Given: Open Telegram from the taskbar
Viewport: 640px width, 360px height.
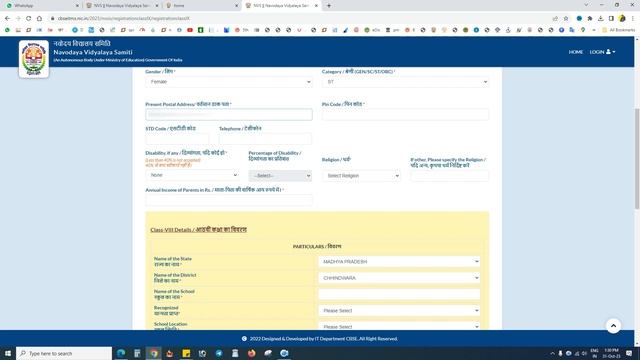Looking at the screenshot, I should 219,353.
